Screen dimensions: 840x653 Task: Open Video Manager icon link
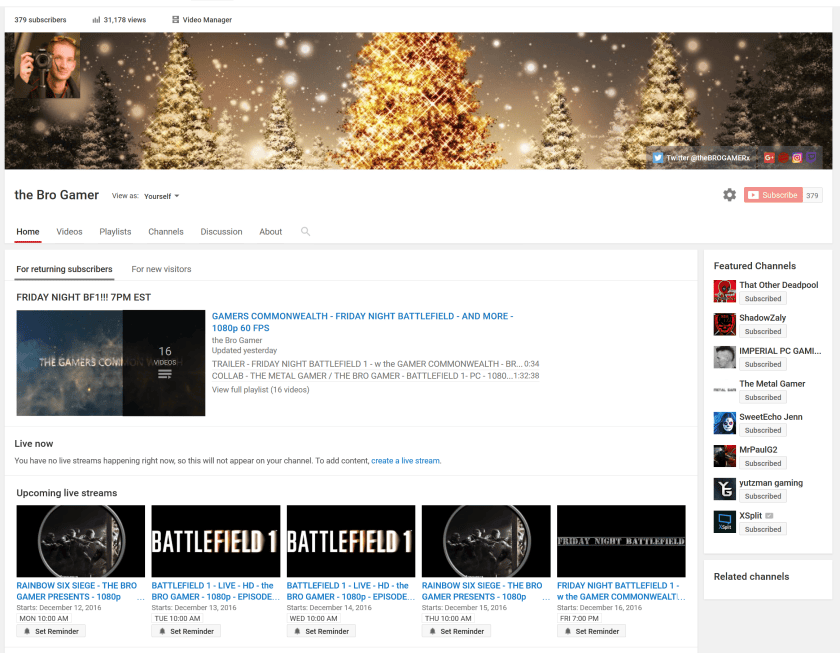click(175, 20)
